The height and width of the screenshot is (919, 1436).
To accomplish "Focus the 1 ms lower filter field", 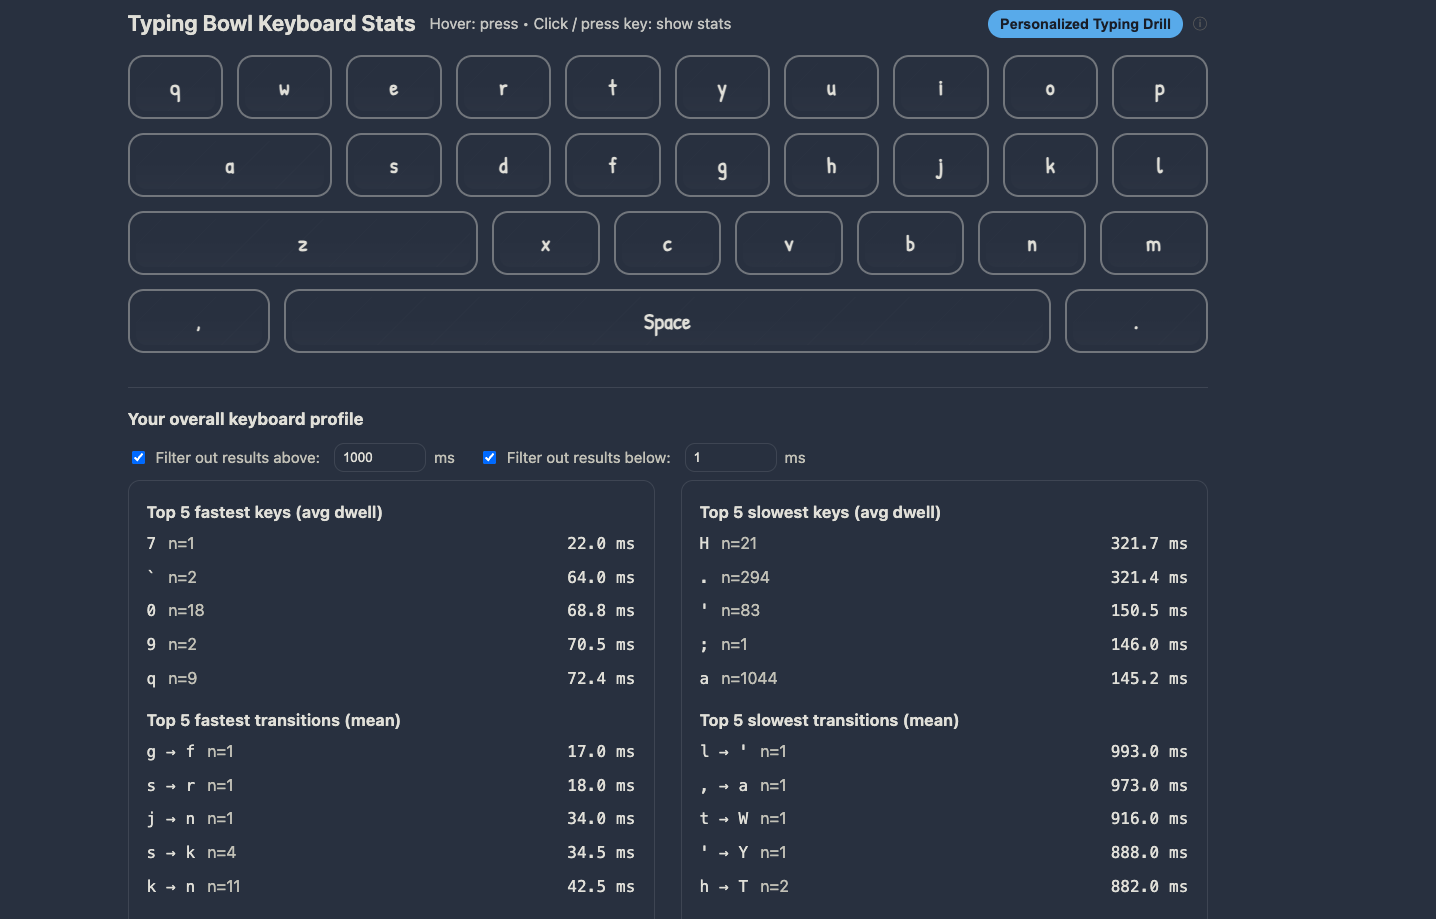I will click(x=731, y=457).
